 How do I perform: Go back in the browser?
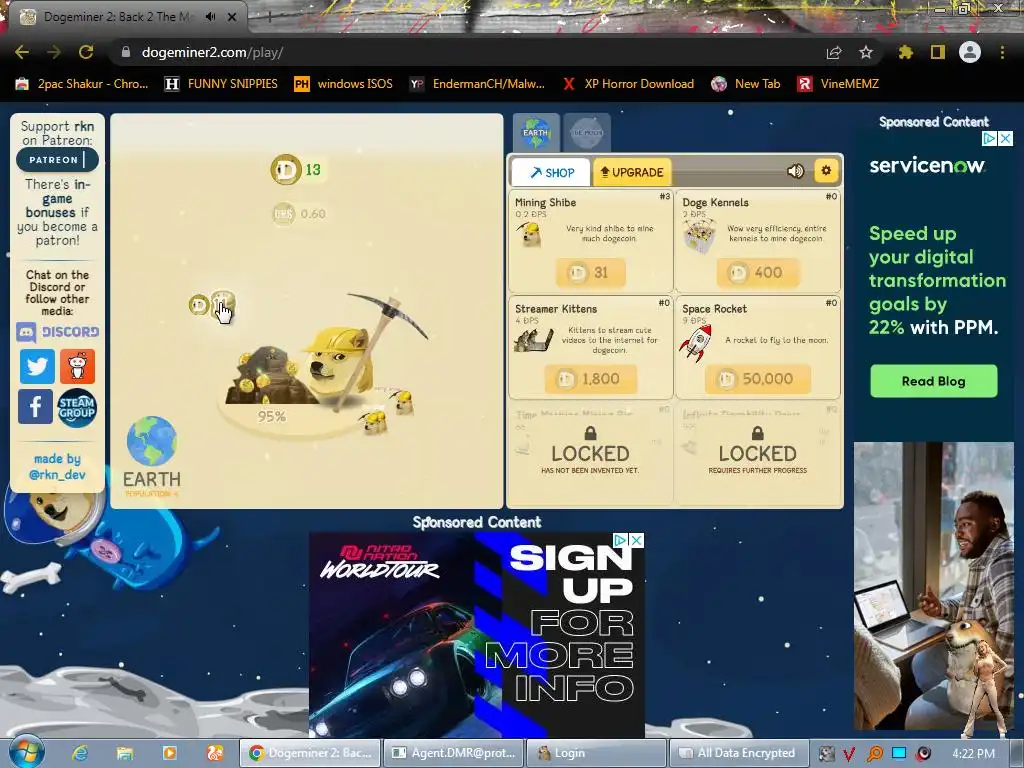coord(22,52)
